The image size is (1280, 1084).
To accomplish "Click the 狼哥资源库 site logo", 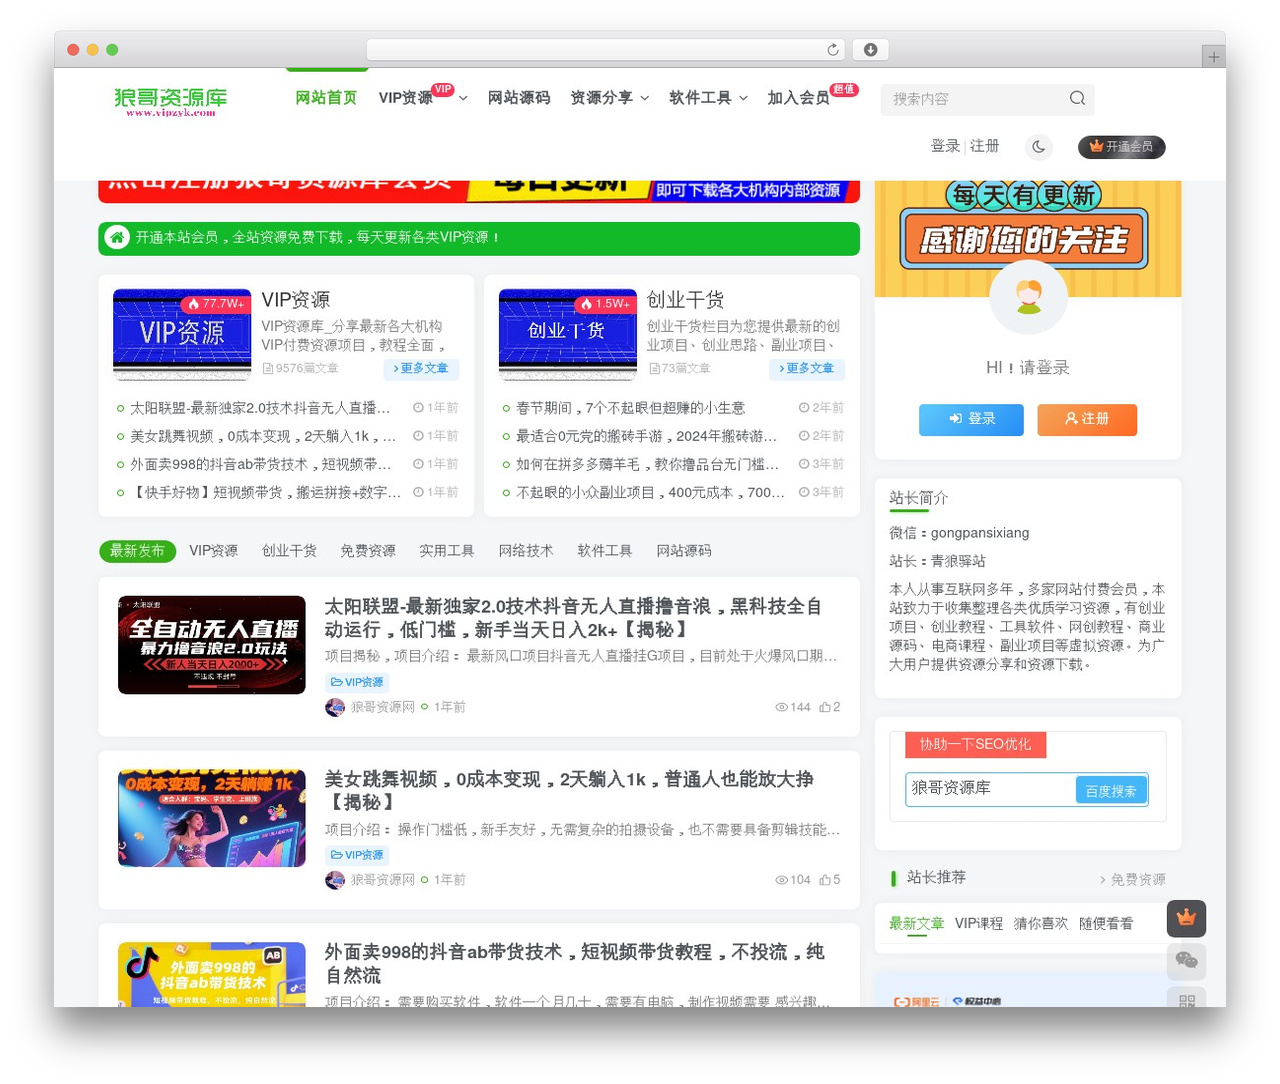I will click(x=171, y=101).
